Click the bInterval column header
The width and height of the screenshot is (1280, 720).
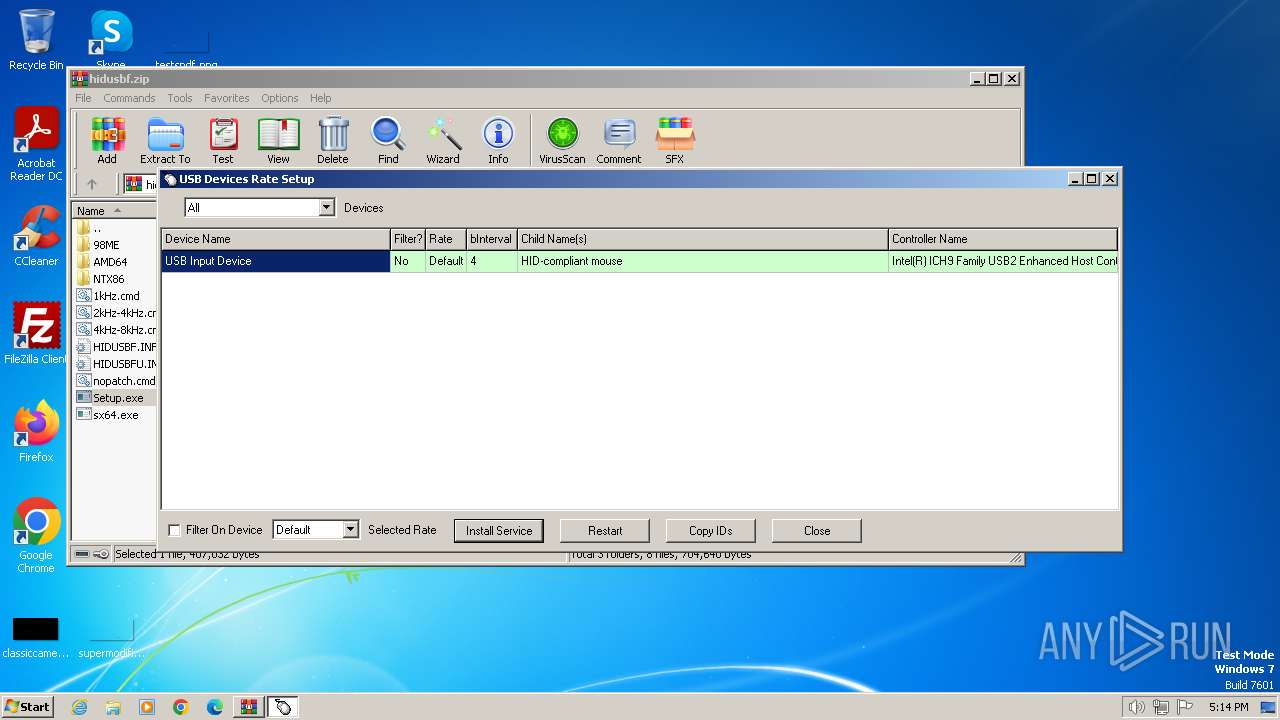click(x=492, y=239)
